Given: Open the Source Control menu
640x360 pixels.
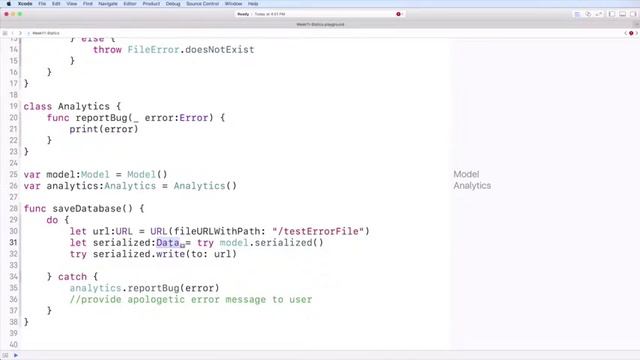Looking at the screenshot, I should 202,4.
